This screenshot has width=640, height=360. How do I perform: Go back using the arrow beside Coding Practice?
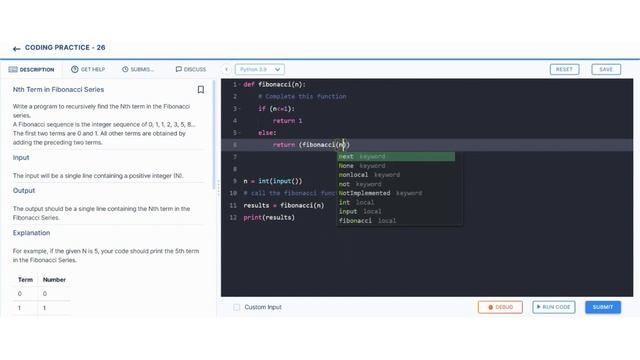(16, 49)
